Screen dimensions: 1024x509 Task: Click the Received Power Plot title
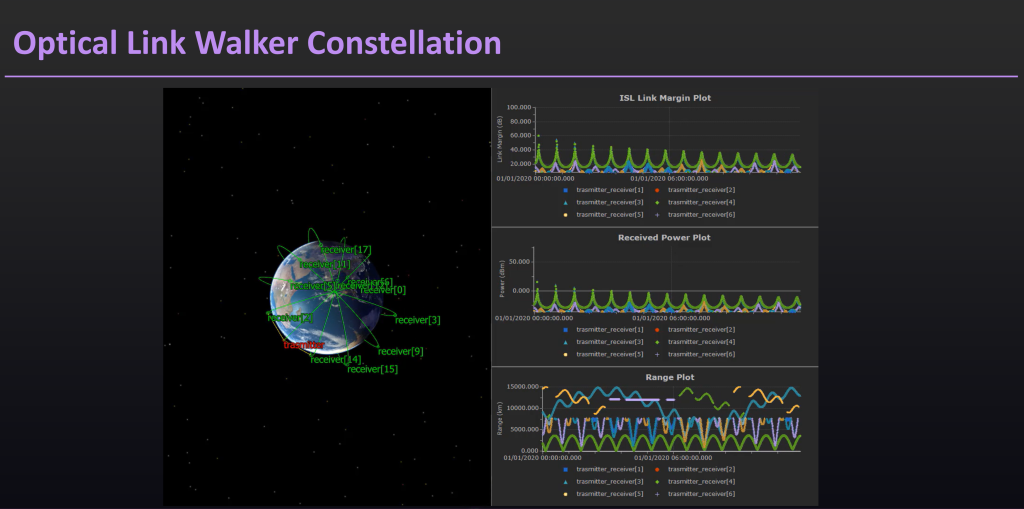pos(655,238)
